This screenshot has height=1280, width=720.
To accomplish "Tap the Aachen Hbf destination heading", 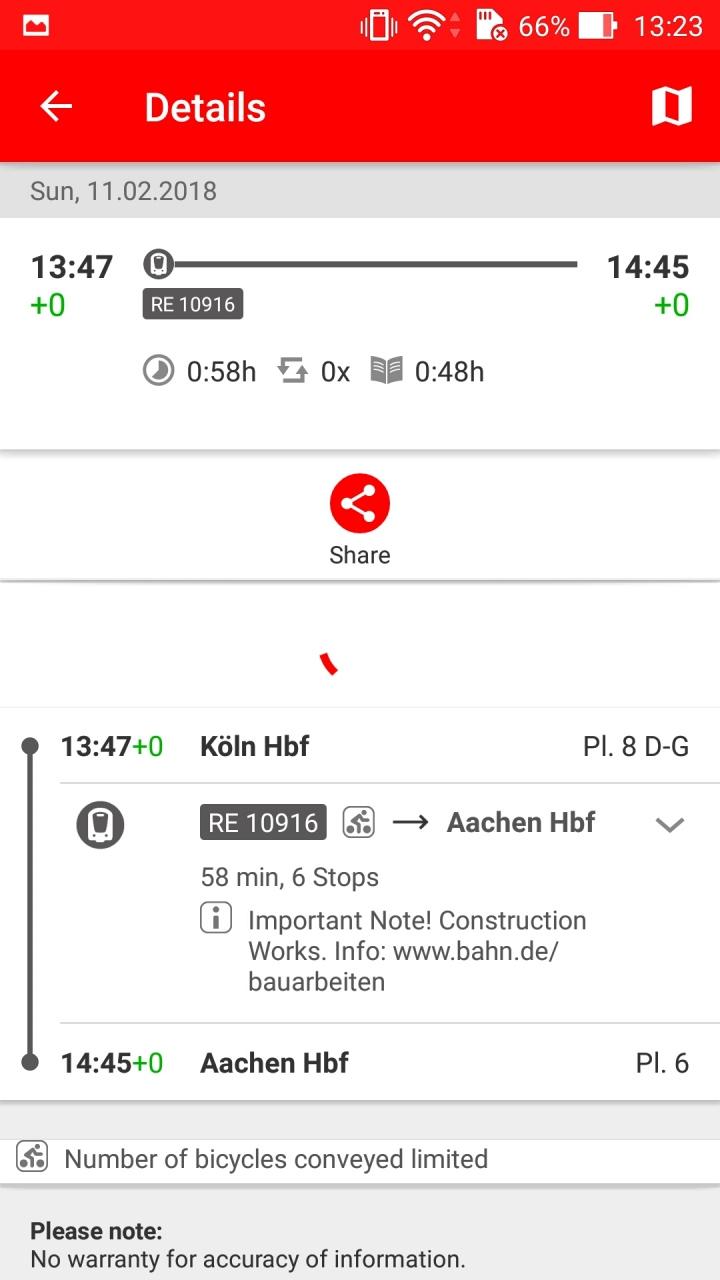I will tap(520, 822).
